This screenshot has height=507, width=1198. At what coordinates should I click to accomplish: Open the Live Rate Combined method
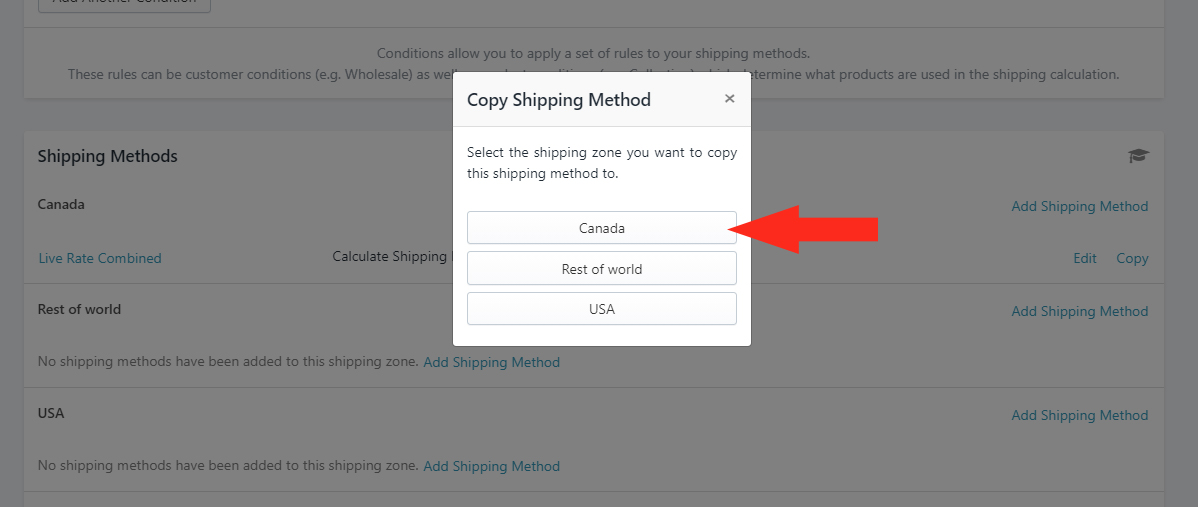point(100,258)
